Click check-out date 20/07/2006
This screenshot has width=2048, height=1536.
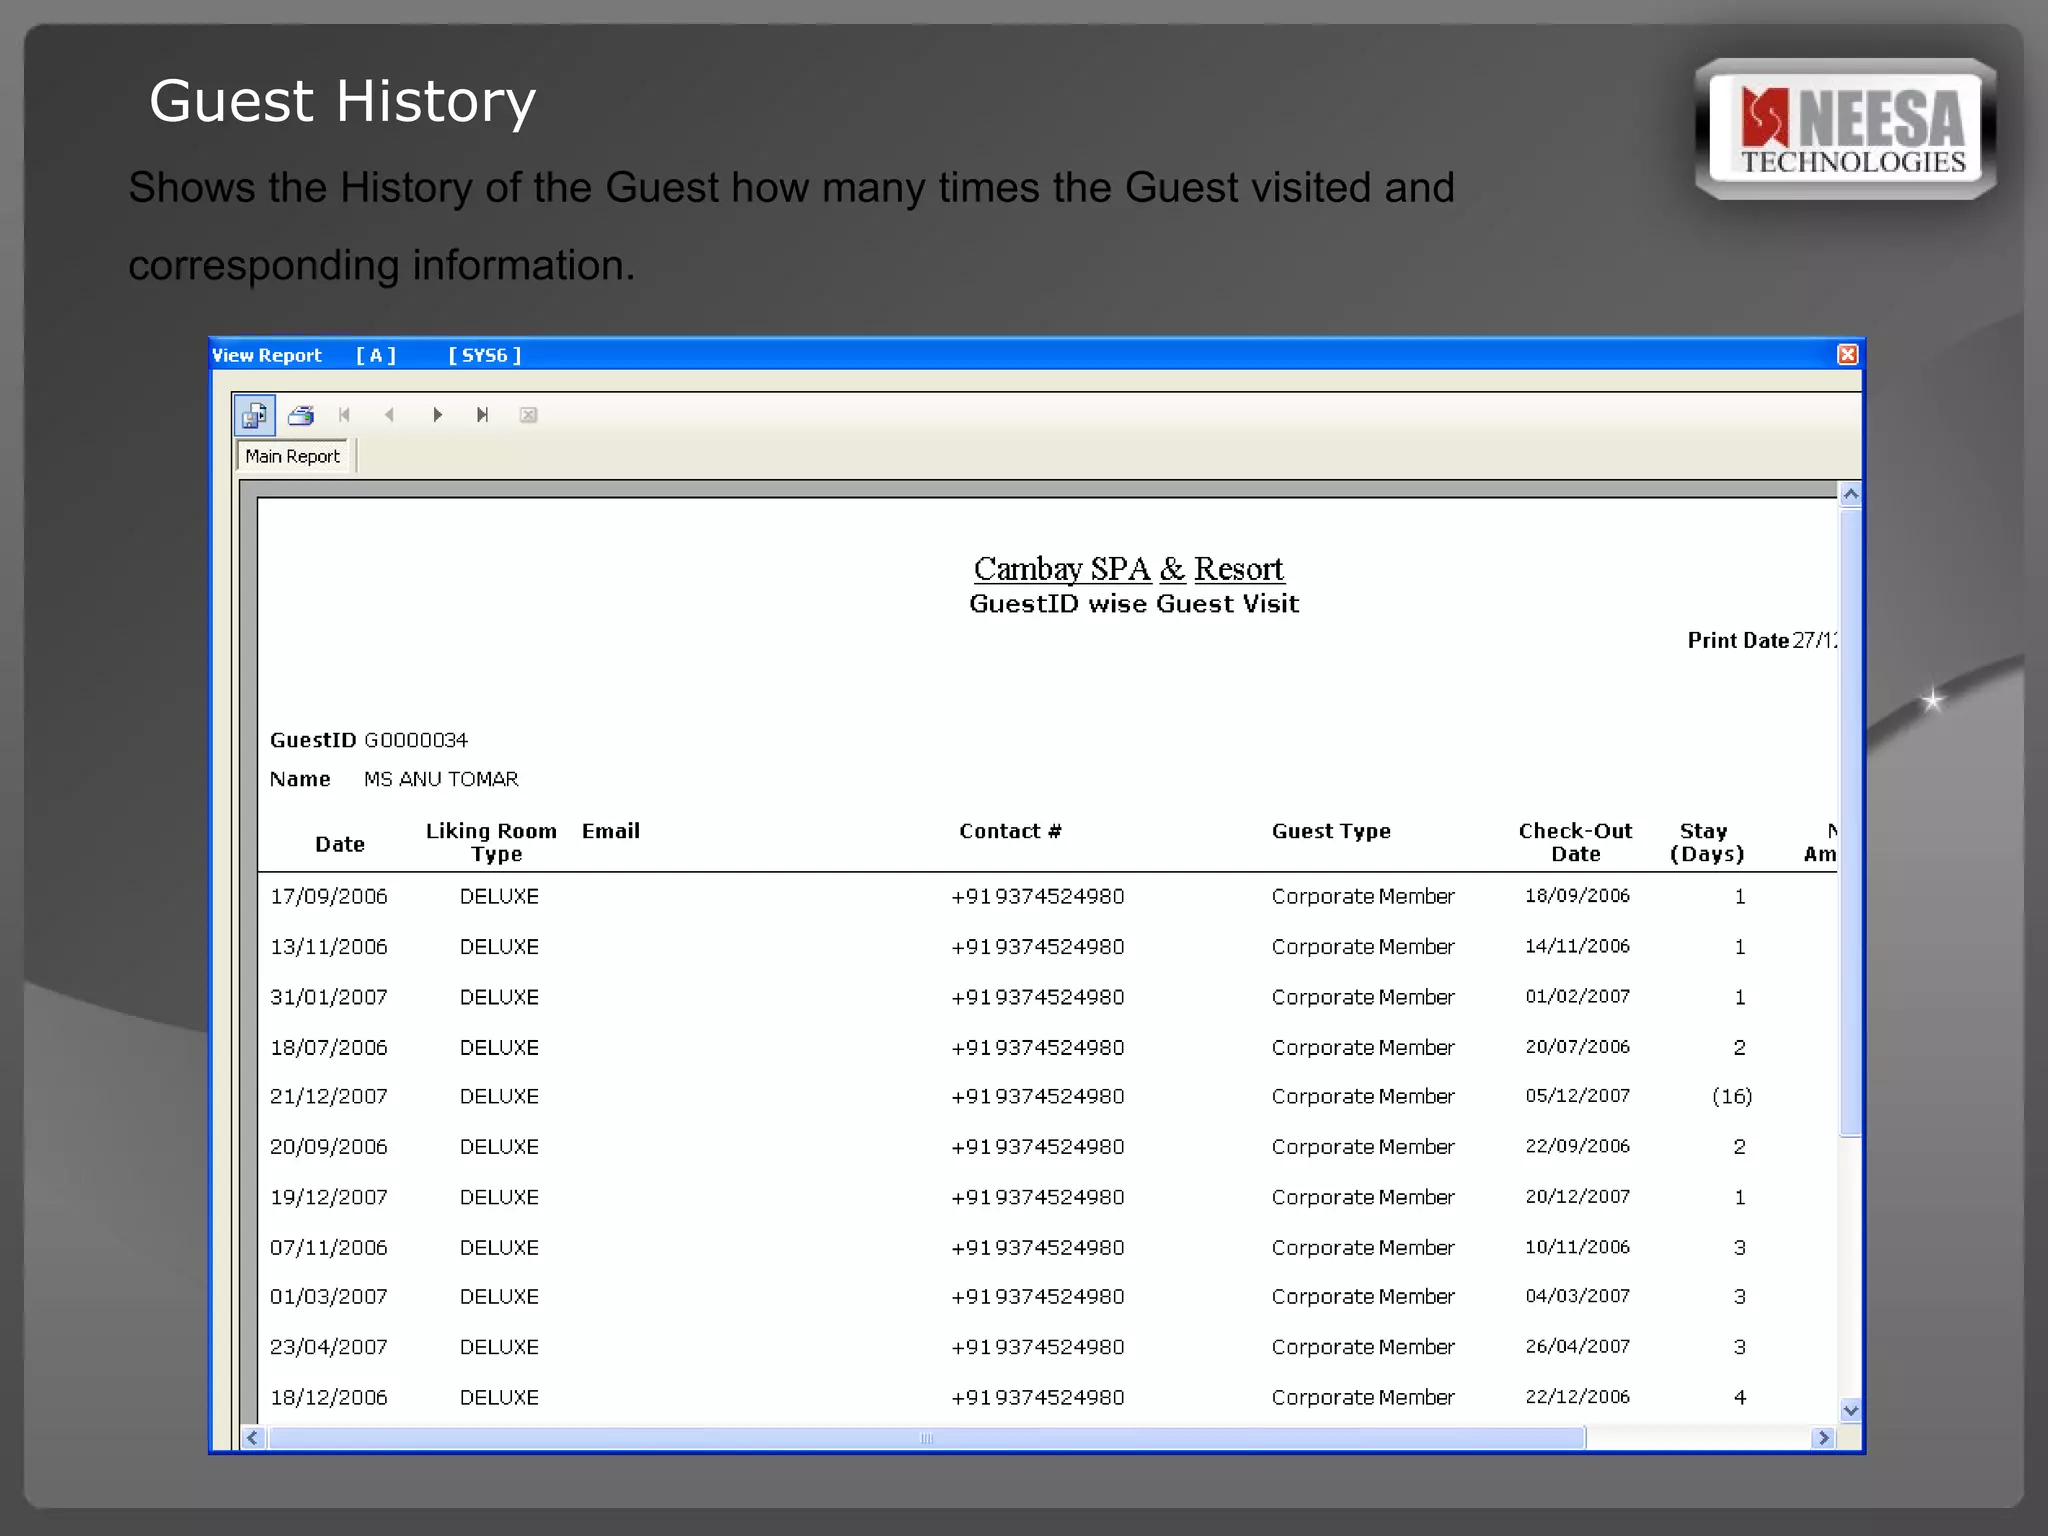[1577, 1047]
